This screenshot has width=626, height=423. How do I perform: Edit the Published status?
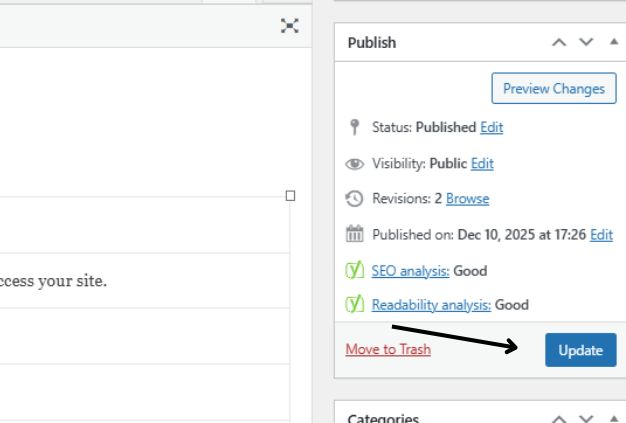(491, 127)
